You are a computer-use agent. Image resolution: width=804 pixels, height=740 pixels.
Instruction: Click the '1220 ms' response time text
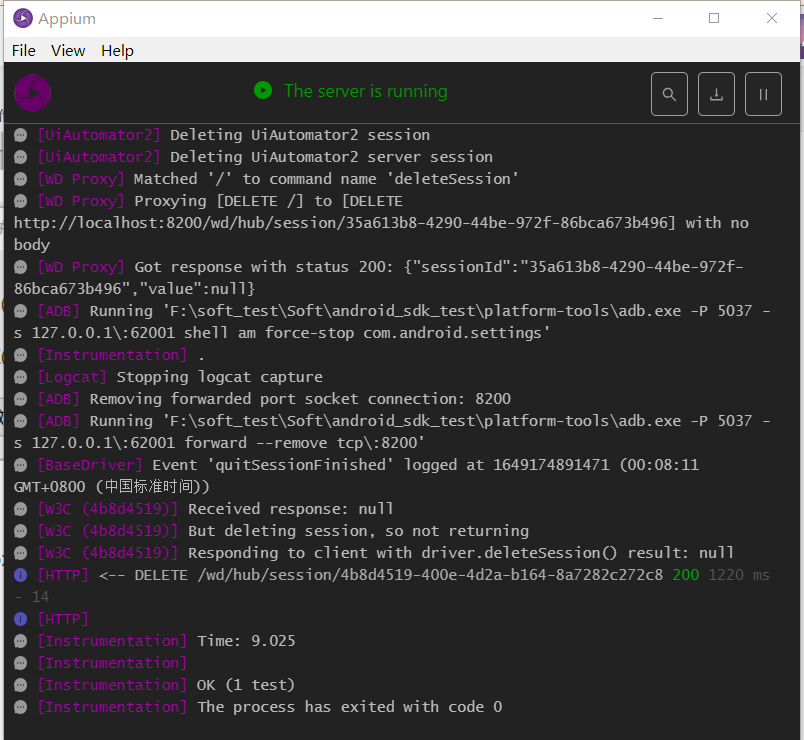(739, 575)
